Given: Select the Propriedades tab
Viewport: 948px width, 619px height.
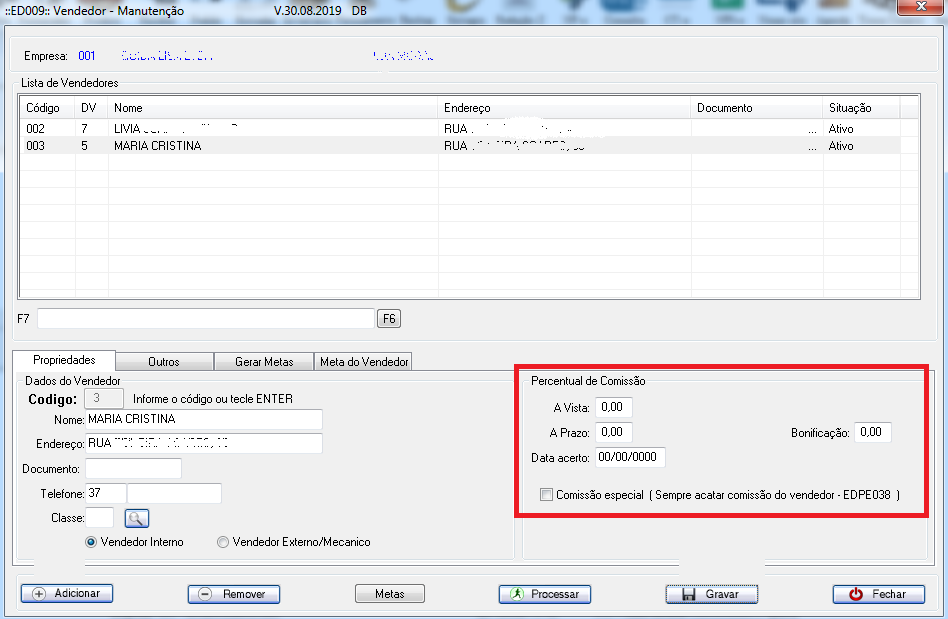Looking at the screenshot, I should (x=64, y=360).
